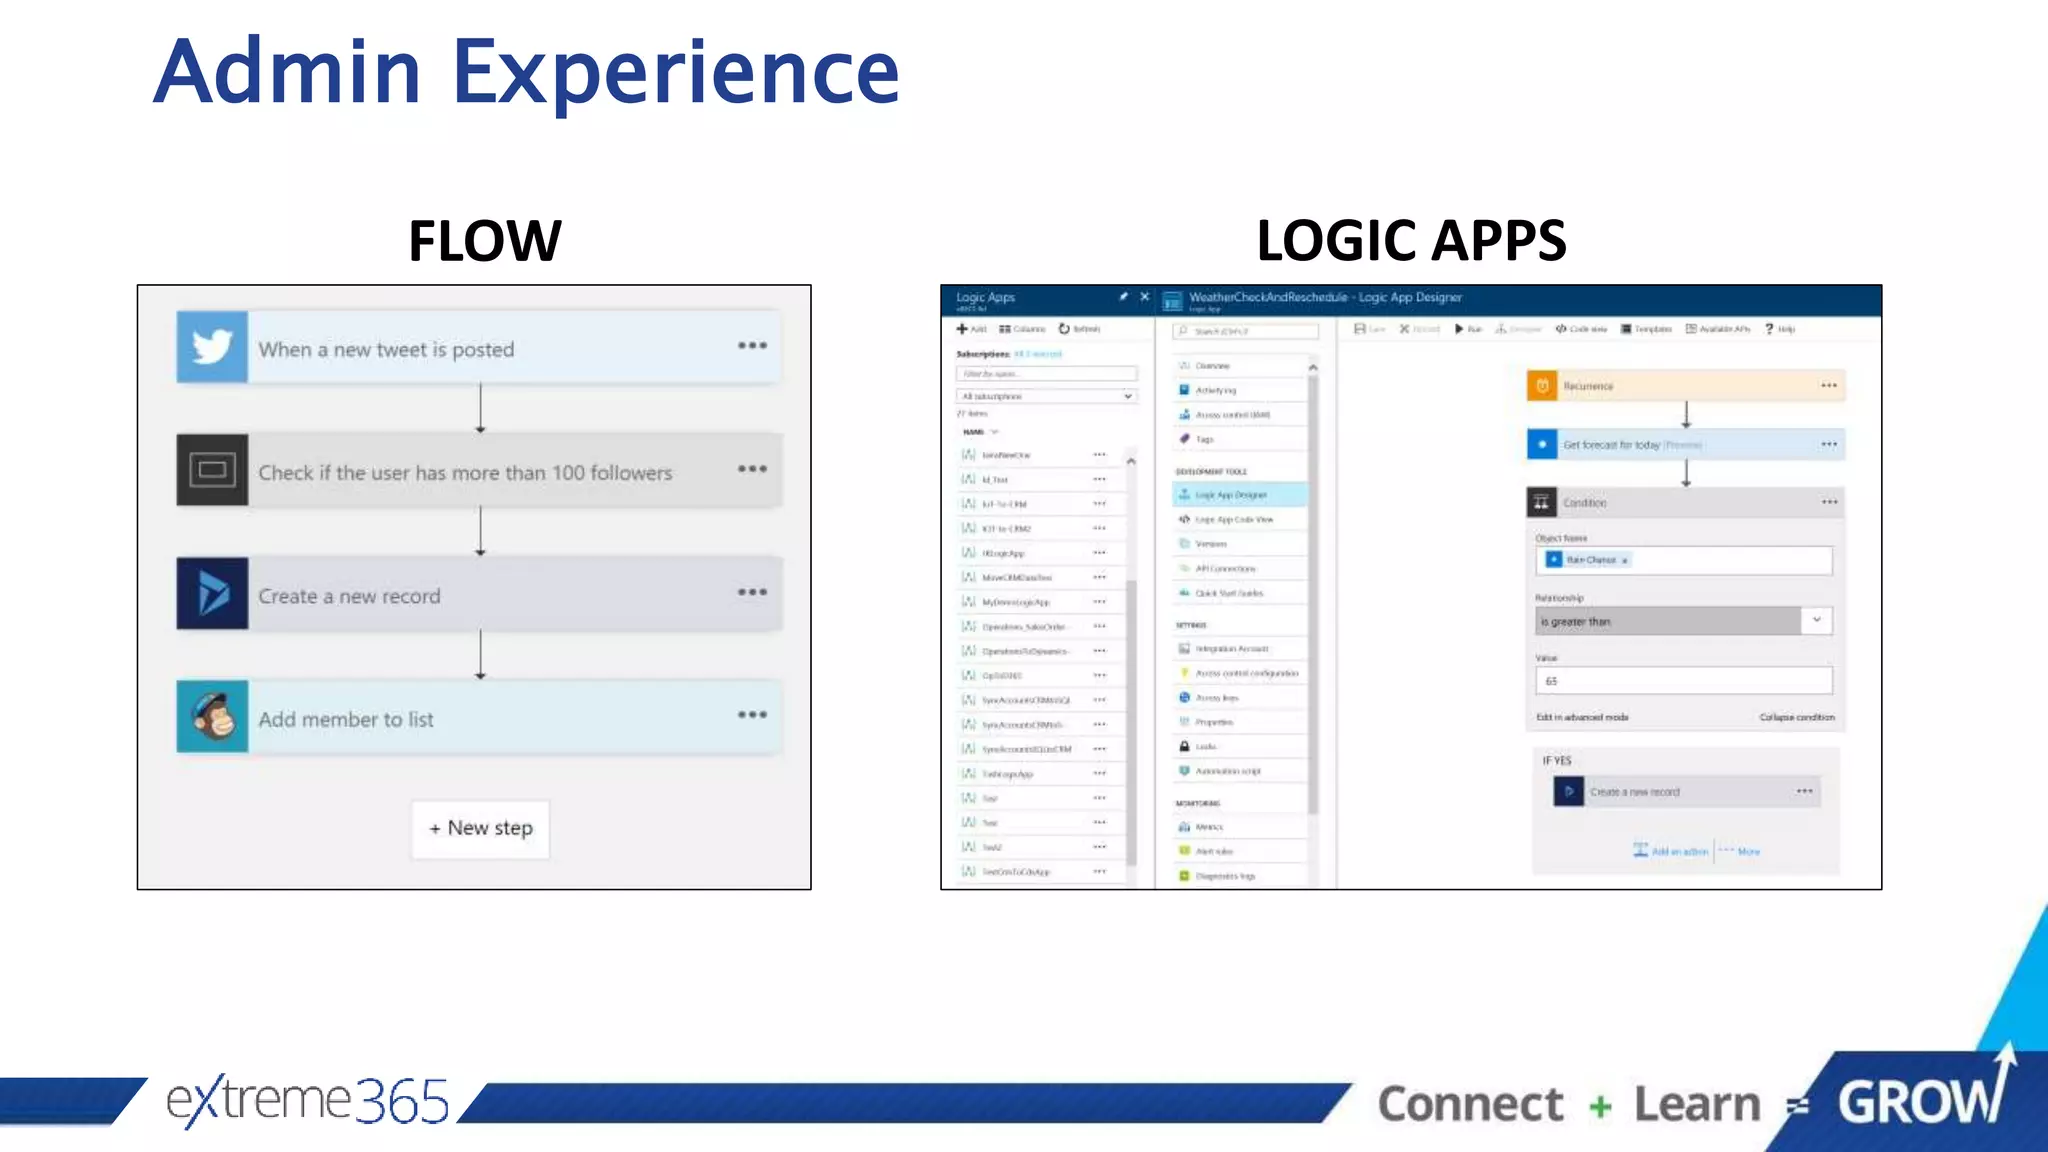
Task: Open ellipsis menu on Get forecast for today
Action: click(1829, 444)
